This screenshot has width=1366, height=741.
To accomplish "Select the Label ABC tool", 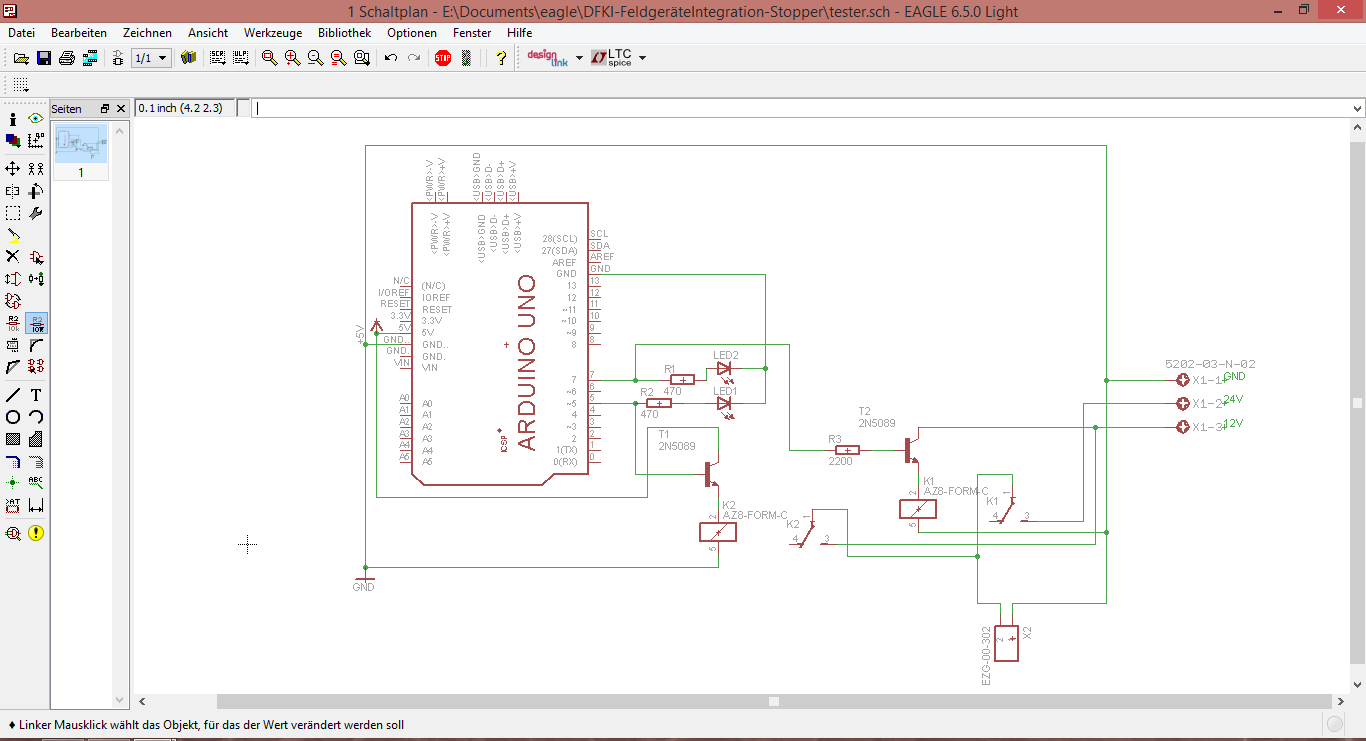I will [36, 483].
